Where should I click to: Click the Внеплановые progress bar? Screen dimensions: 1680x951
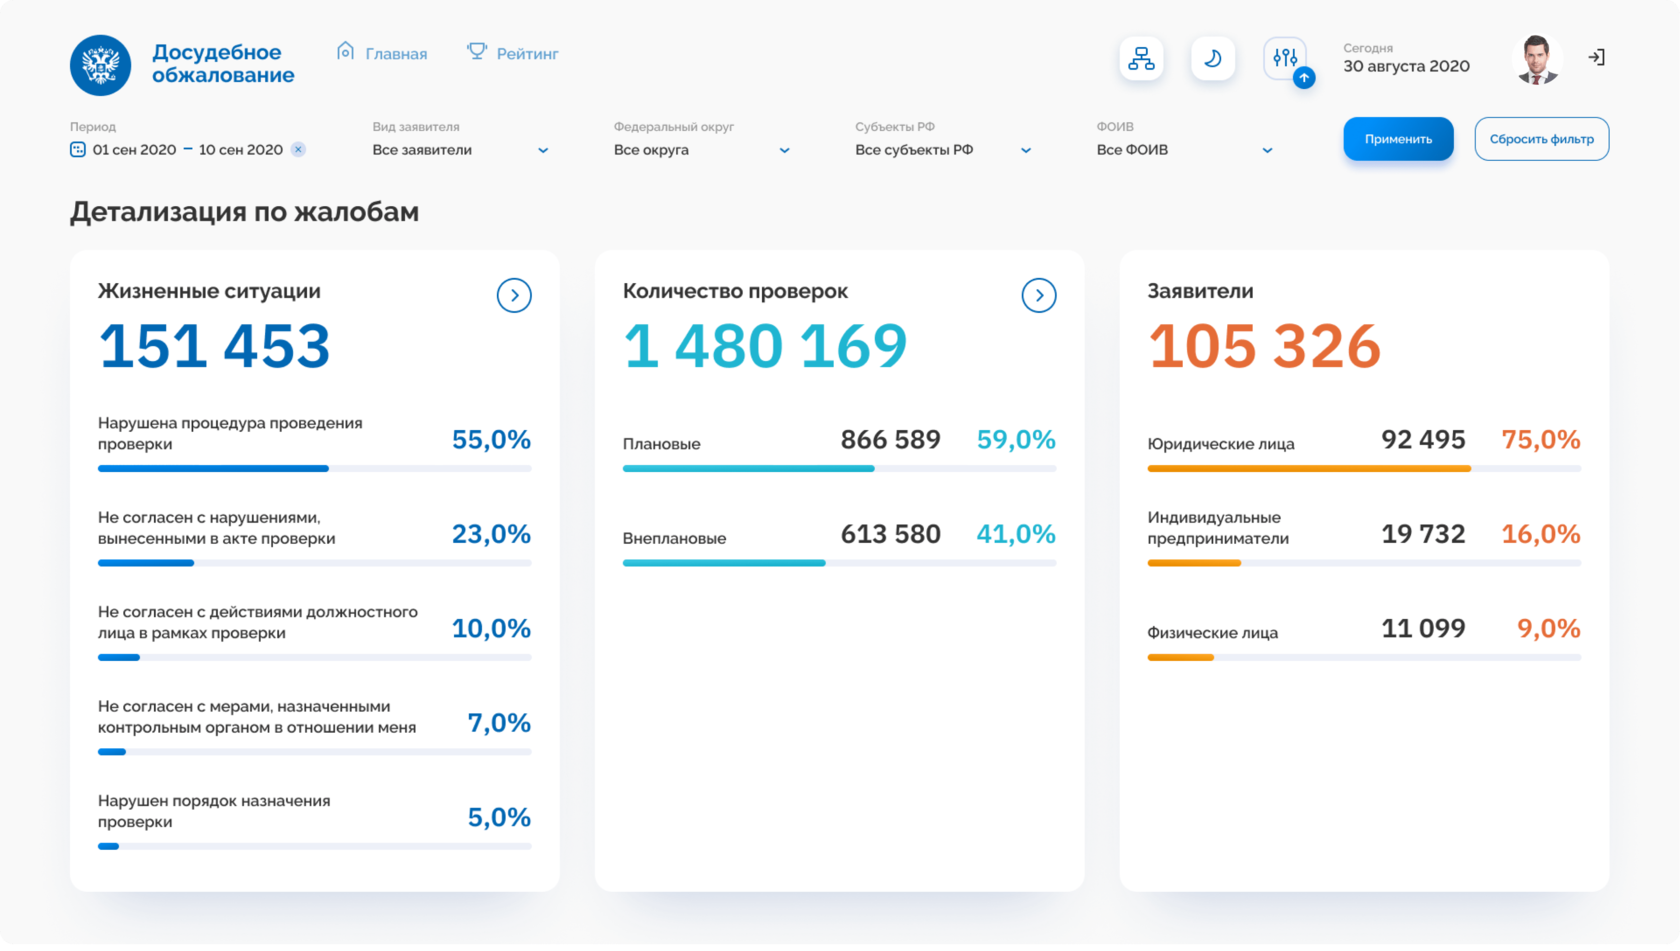[839, 564]
